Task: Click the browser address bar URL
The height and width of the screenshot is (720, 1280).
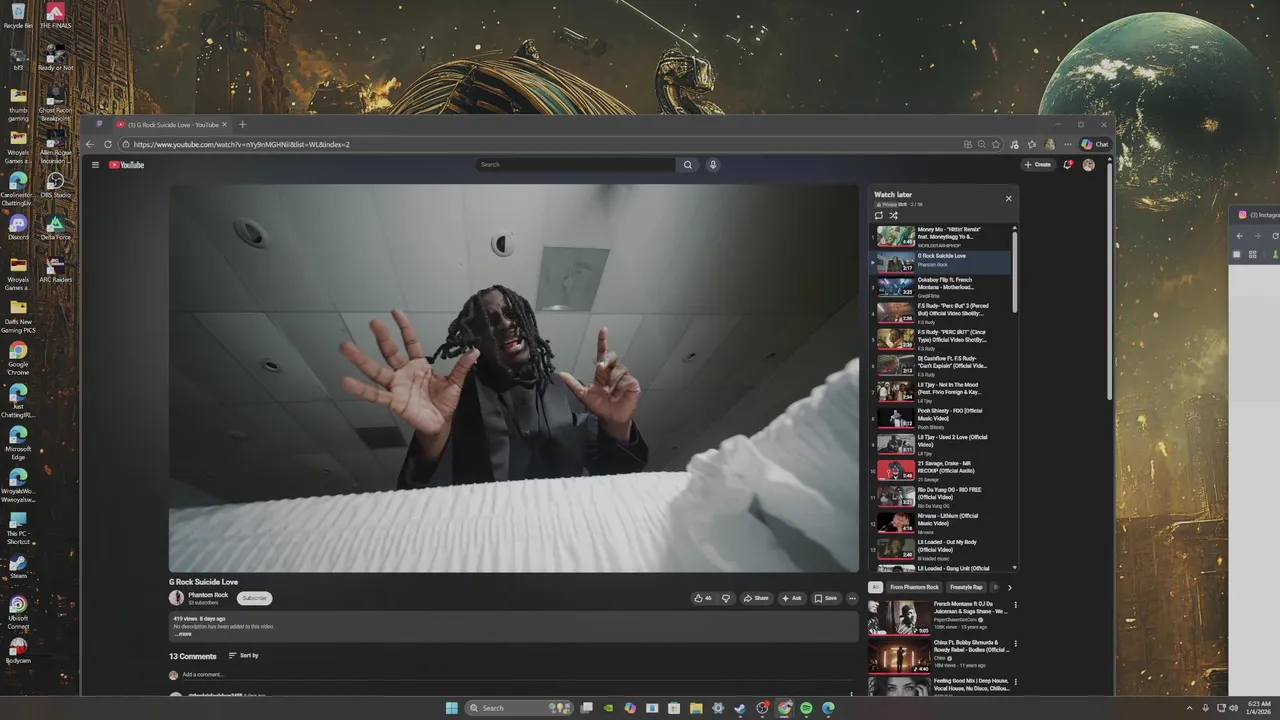Action: click(241, 144)
